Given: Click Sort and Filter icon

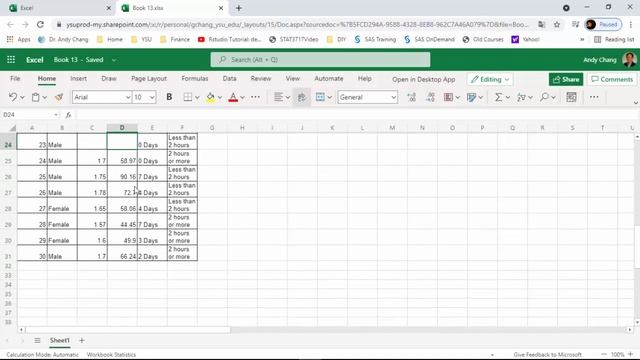Looking at the screenshot, I should (x=521, y=97).
